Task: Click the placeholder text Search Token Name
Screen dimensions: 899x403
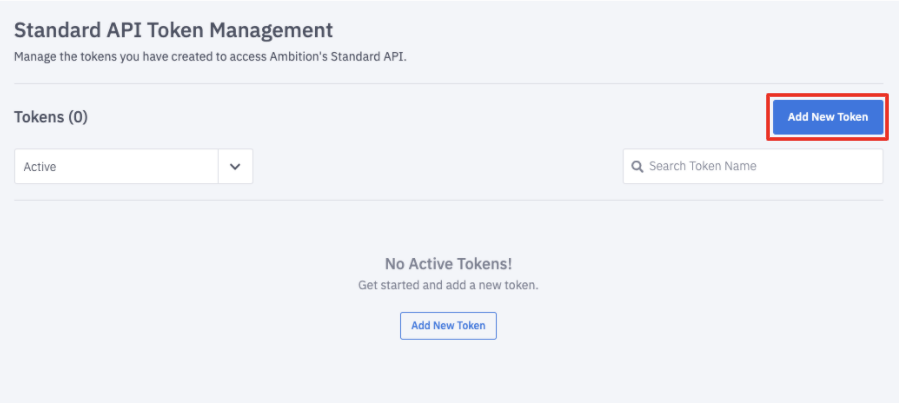Action: point(702,166)
